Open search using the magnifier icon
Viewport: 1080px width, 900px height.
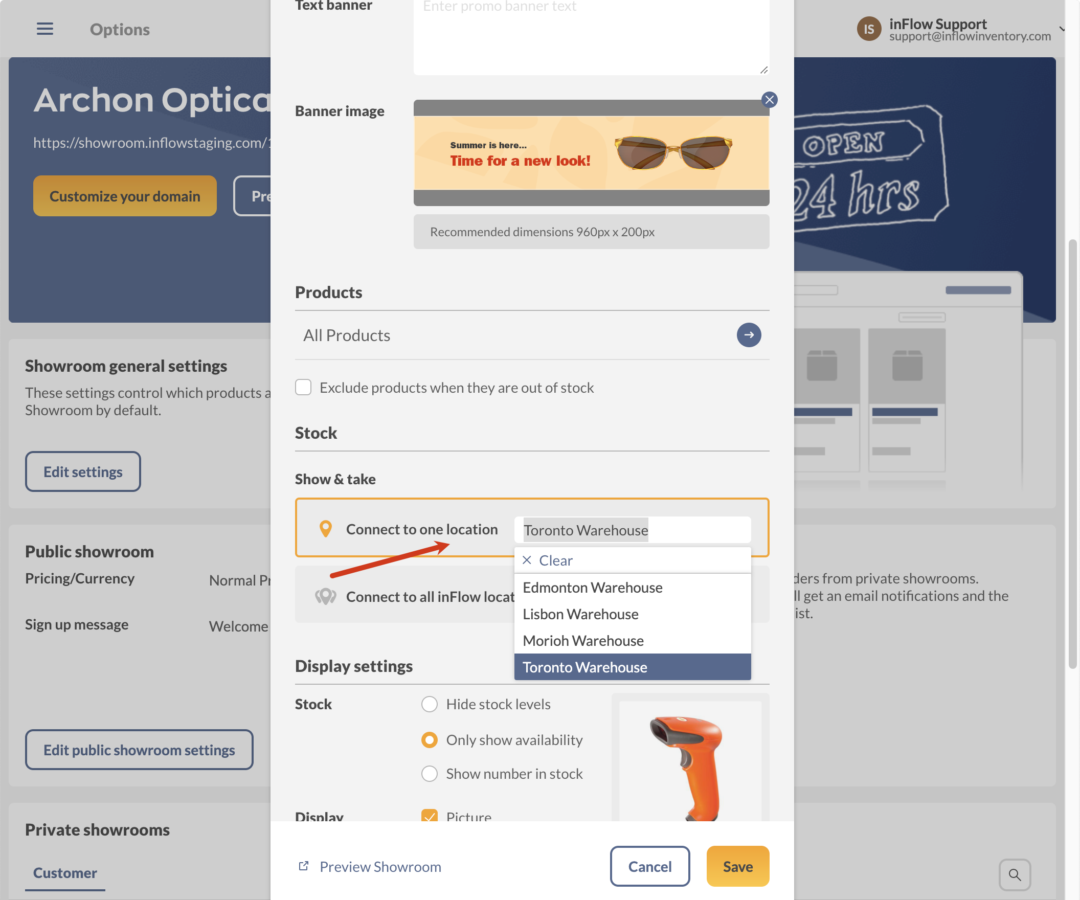[x=1015, y=874]
